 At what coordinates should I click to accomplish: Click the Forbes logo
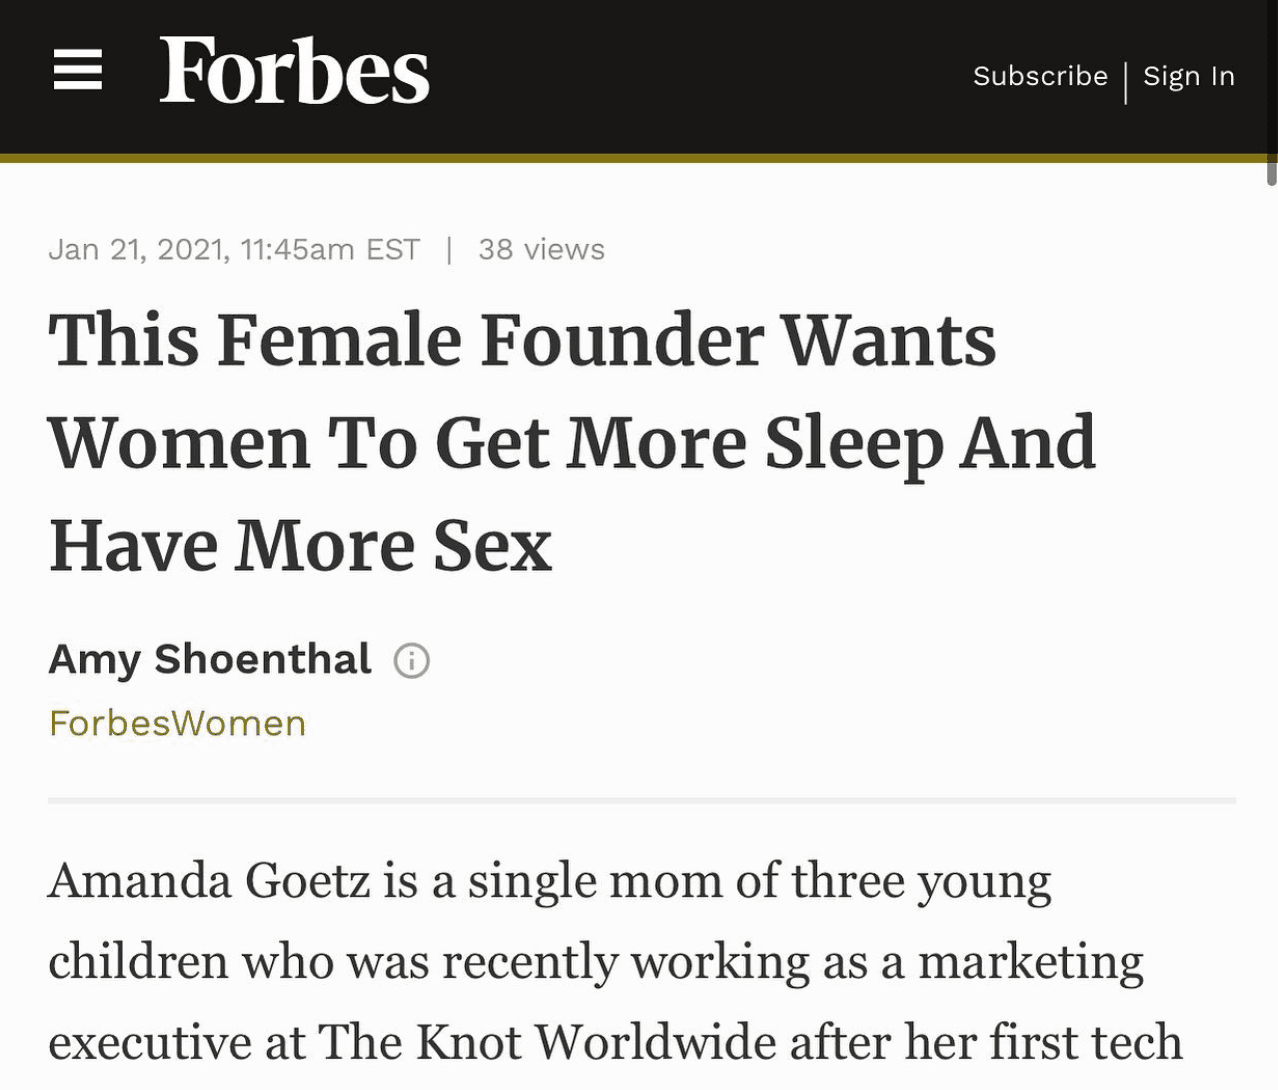tap(294, 71)
